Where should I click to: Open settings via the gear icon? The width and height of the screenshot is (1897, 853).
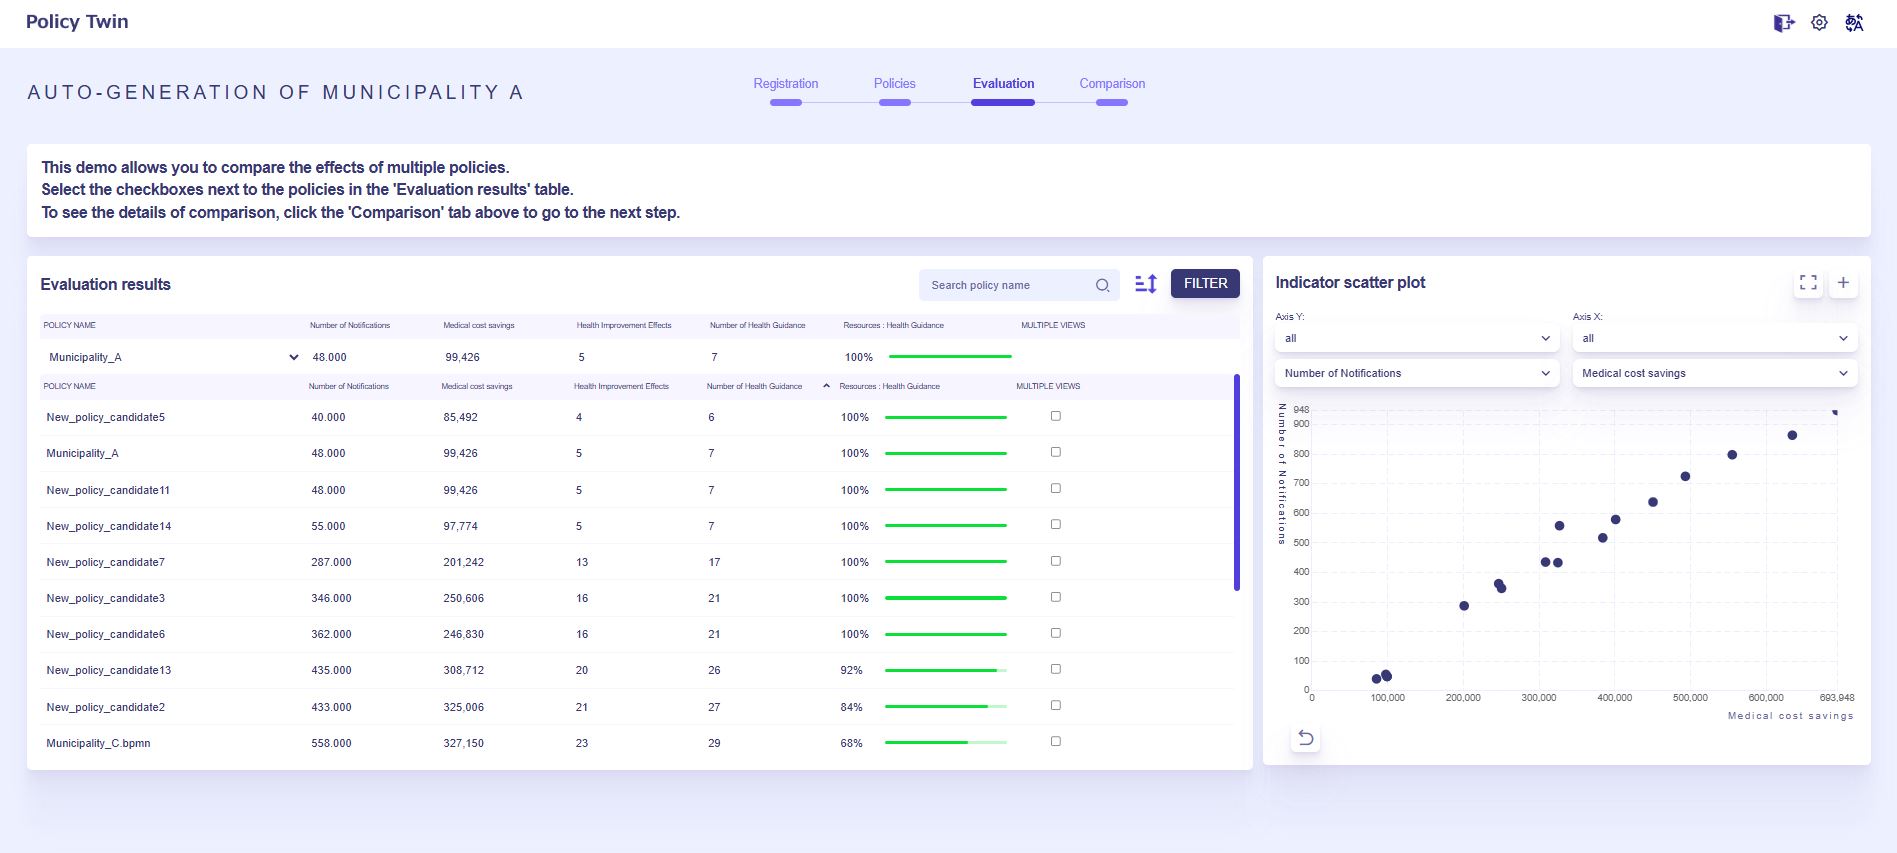(x=1819, y=22)
